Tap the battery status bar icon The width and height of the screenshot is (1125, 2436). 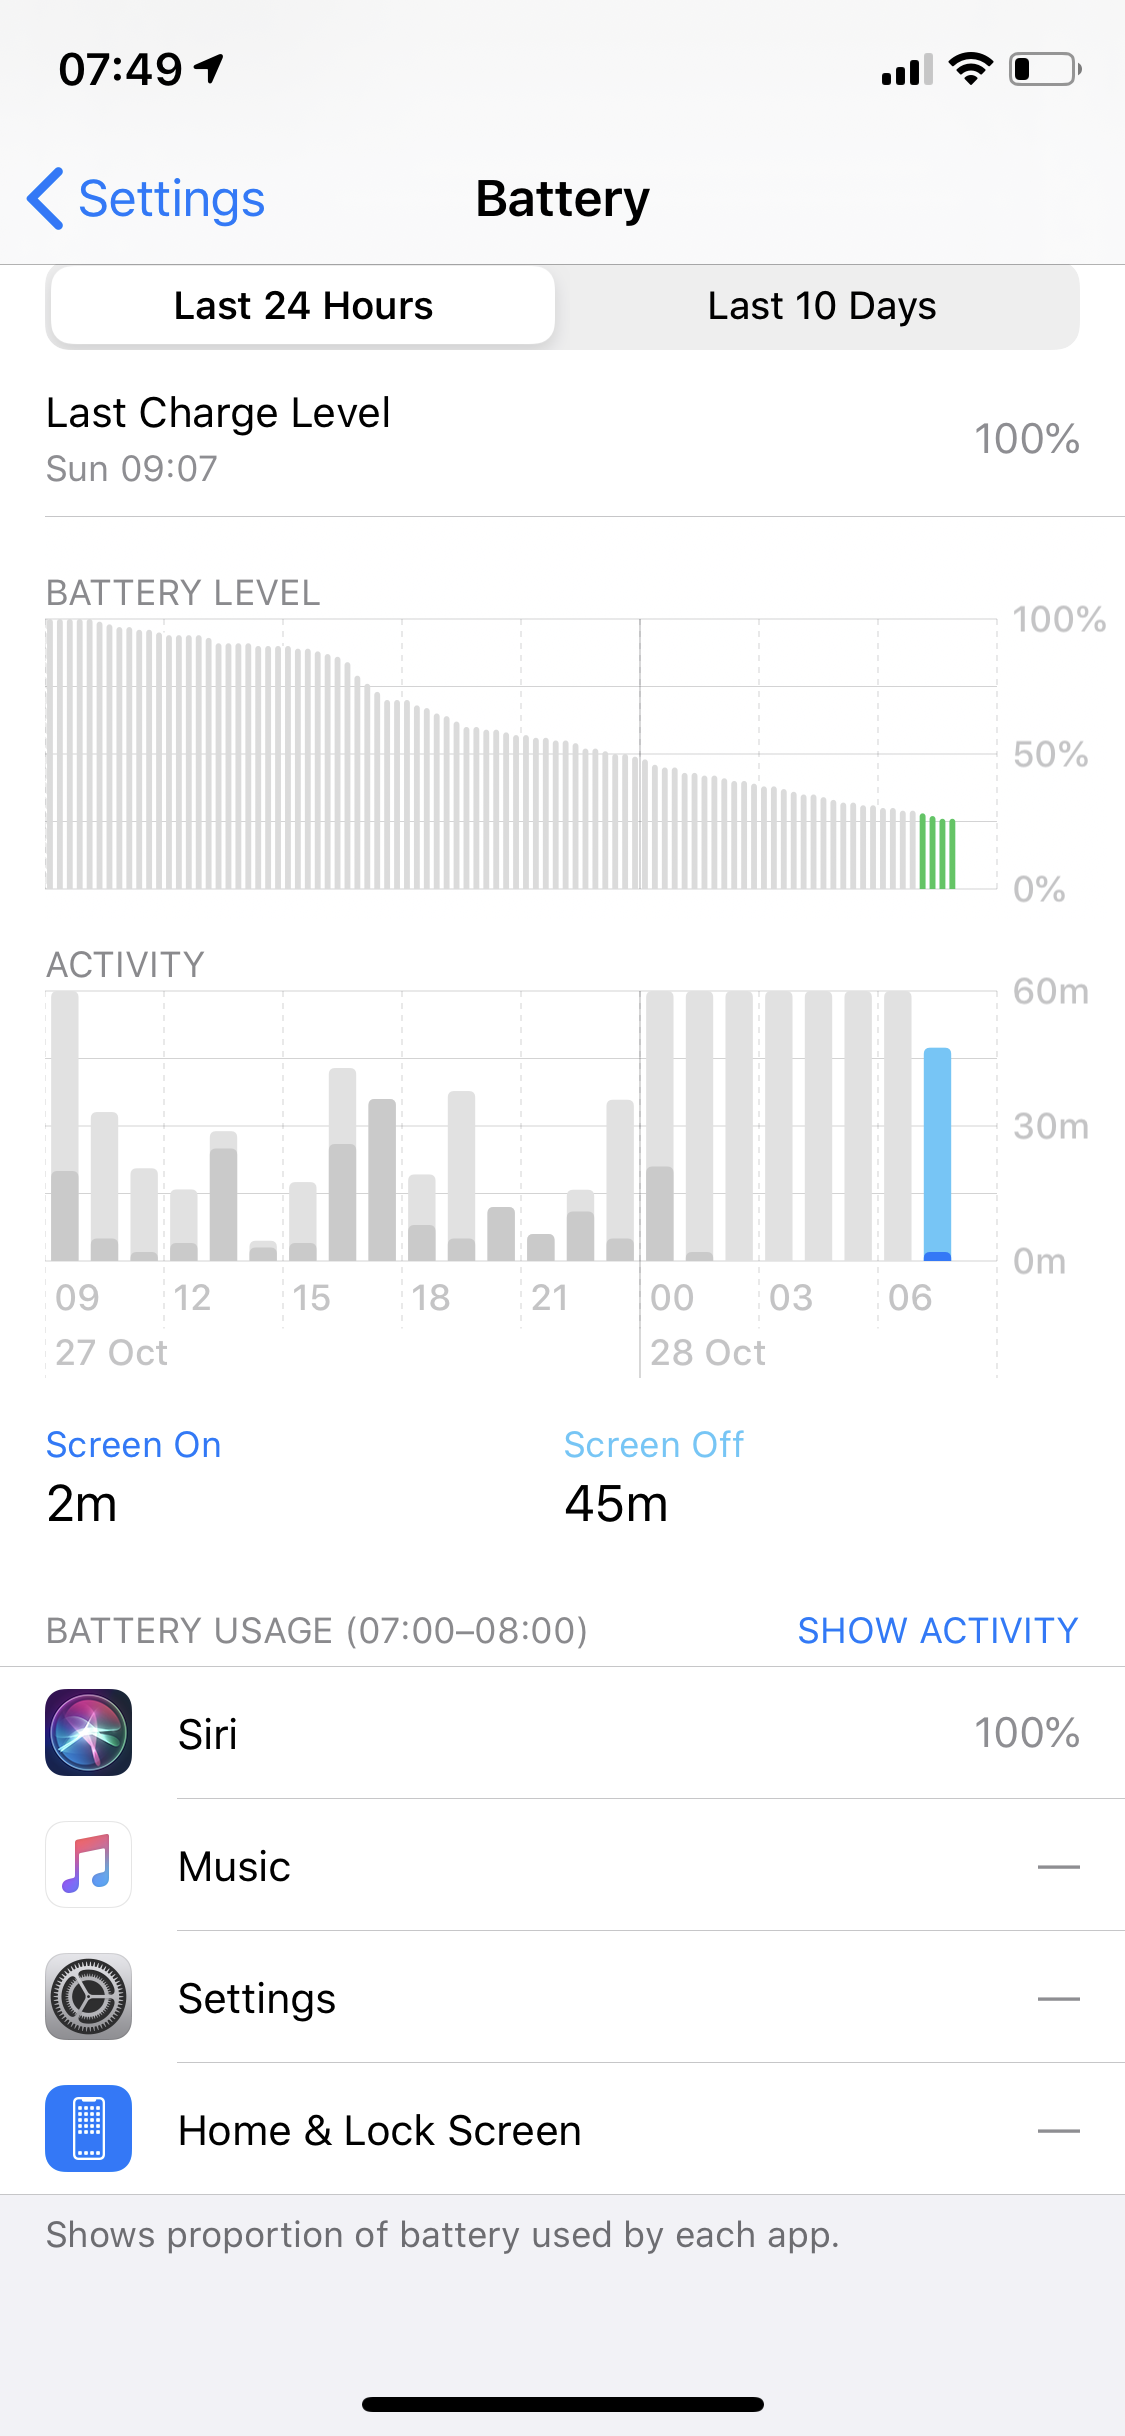click(1044, 69)
